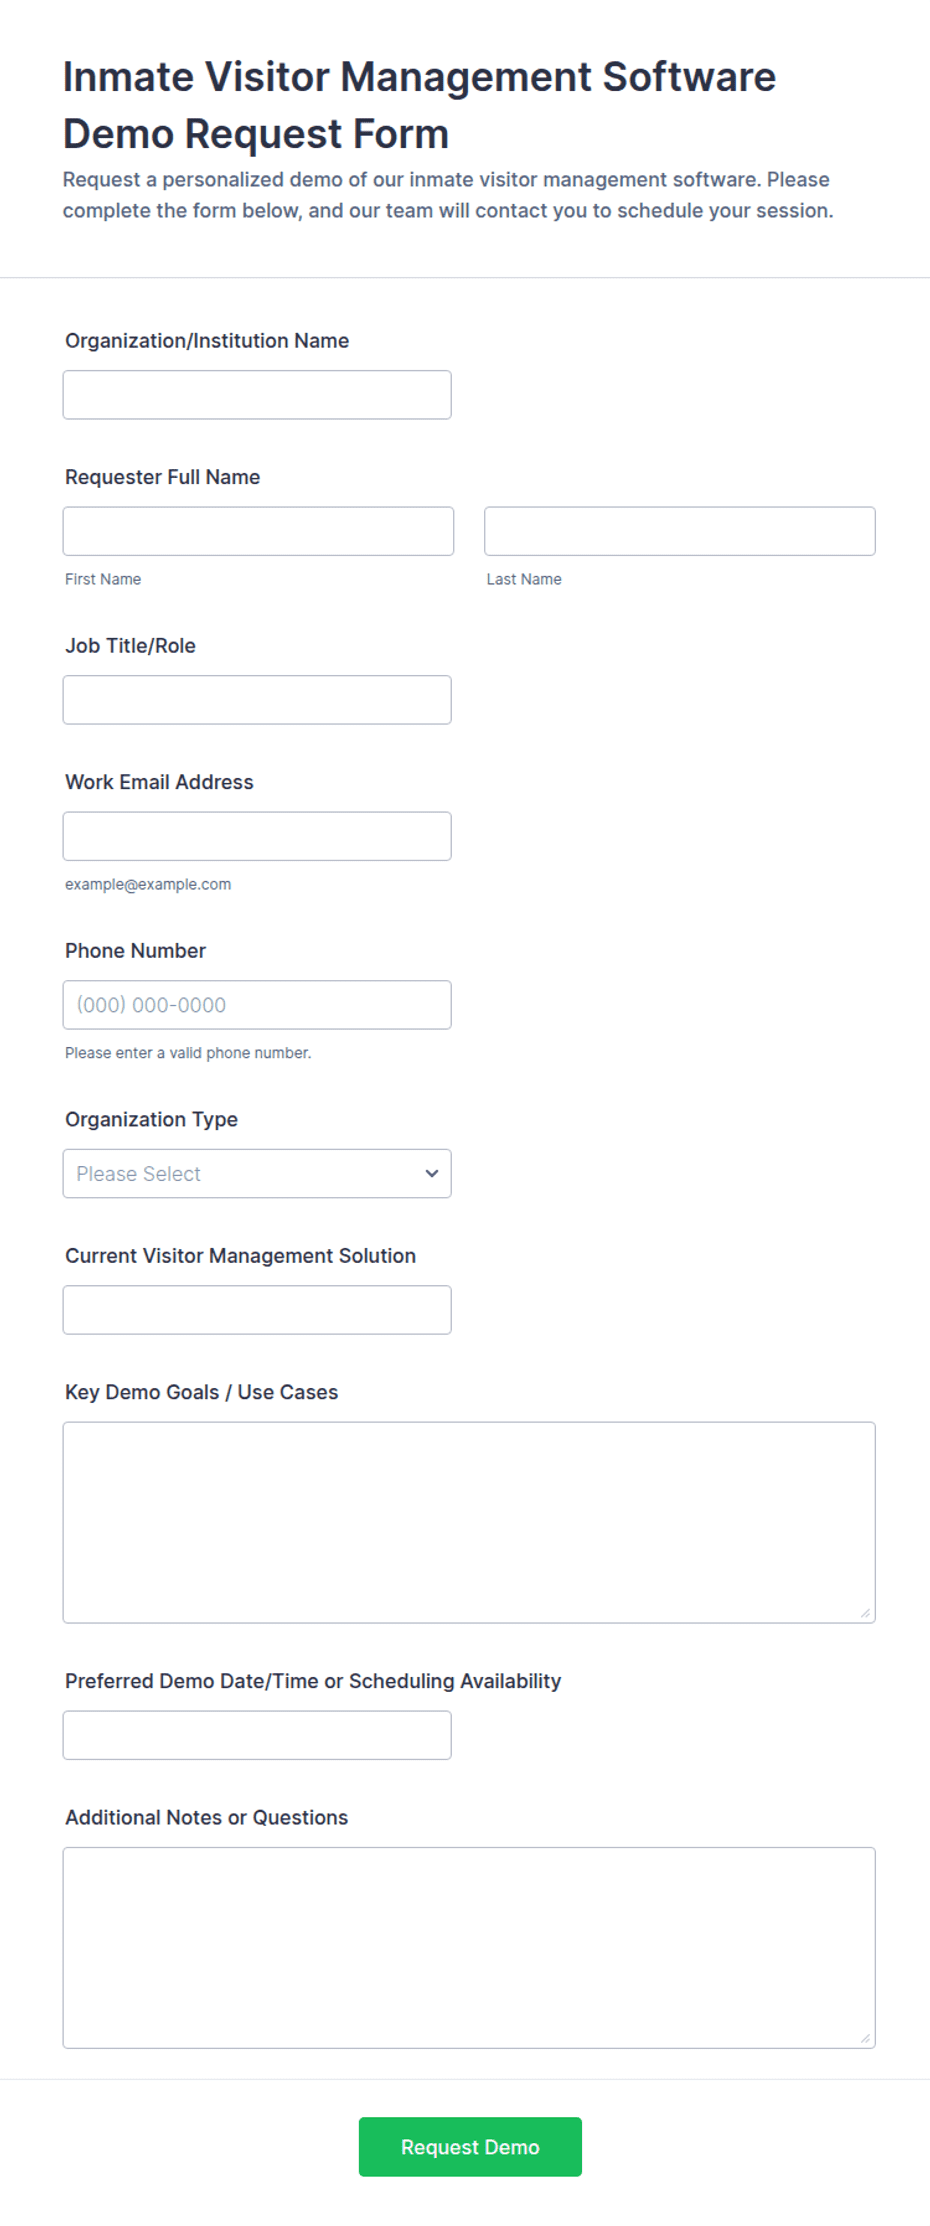Select the Preferred Demo Date/Time field
The width and height of the screenshot is (930, 2226).
point(257,1735)
